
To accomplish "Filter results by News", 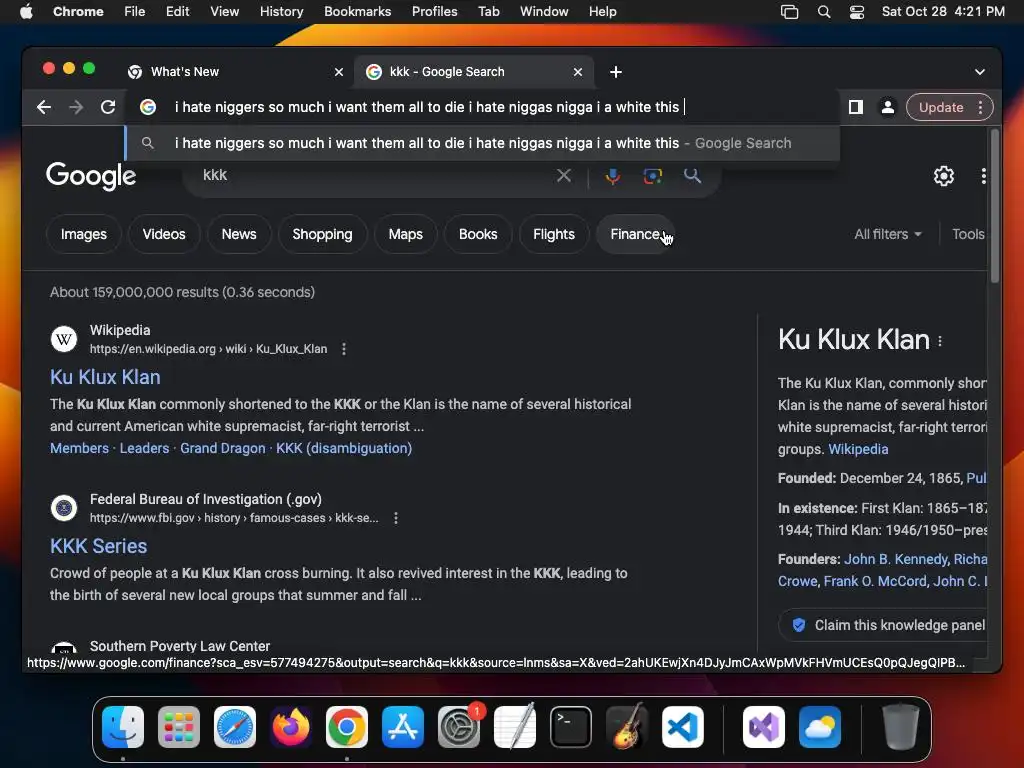I will pyautogui.click(x=239, y=234).
